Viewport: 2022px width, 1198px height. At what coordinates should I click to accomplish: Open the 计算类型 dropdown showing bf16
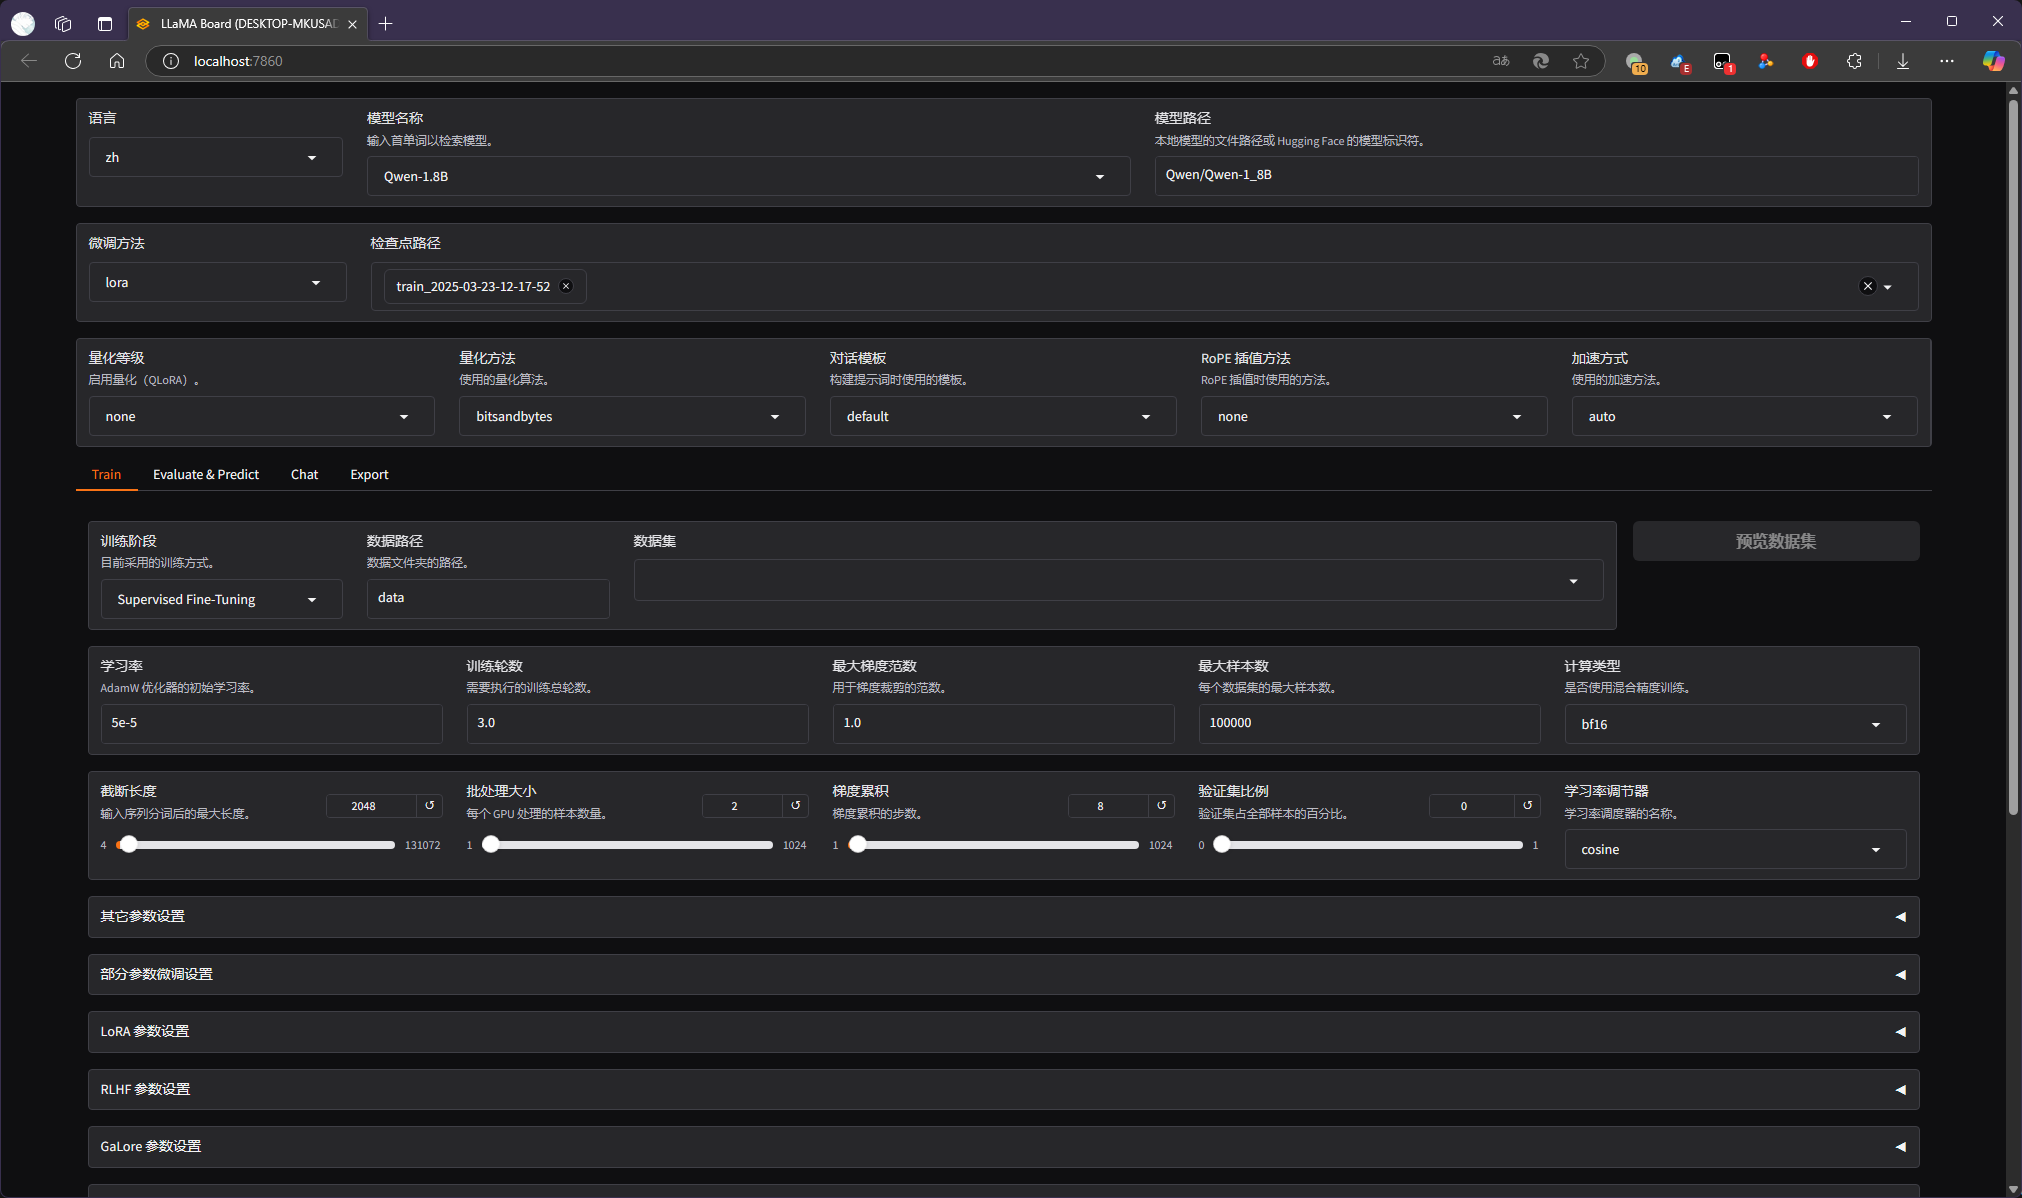[x=1735, y=724]
